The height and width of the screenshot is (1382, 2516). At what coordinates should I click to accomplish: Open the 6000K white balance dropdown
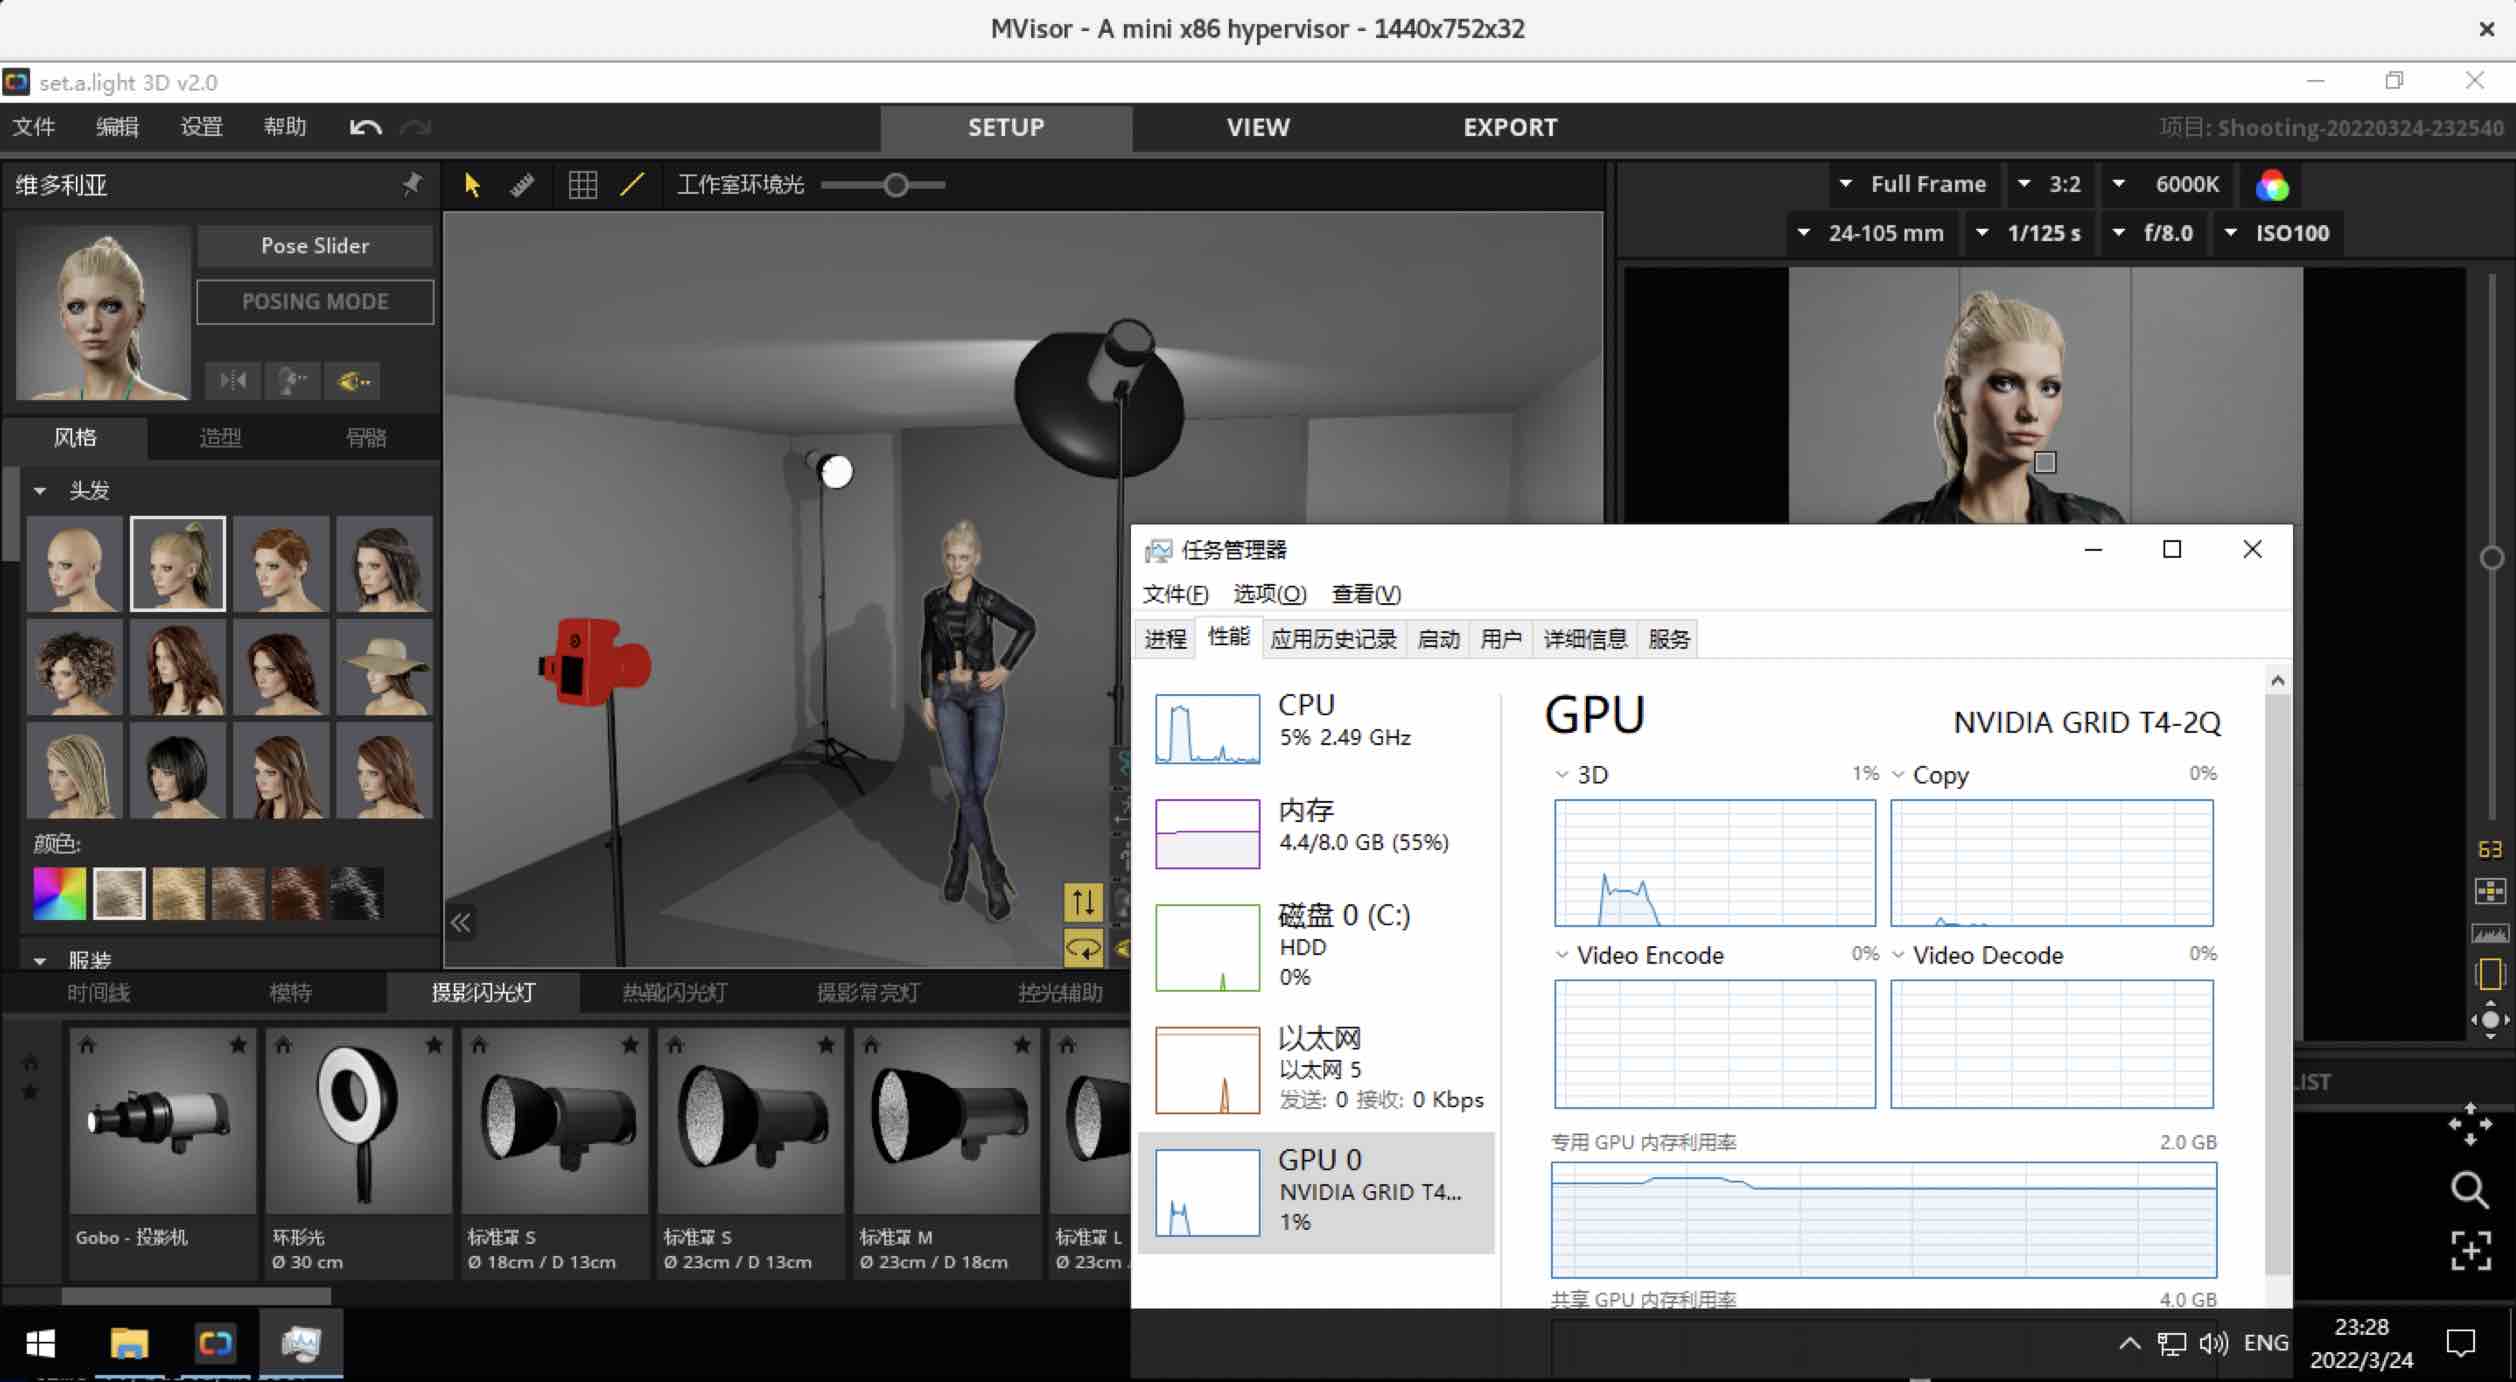(2166, 184)
